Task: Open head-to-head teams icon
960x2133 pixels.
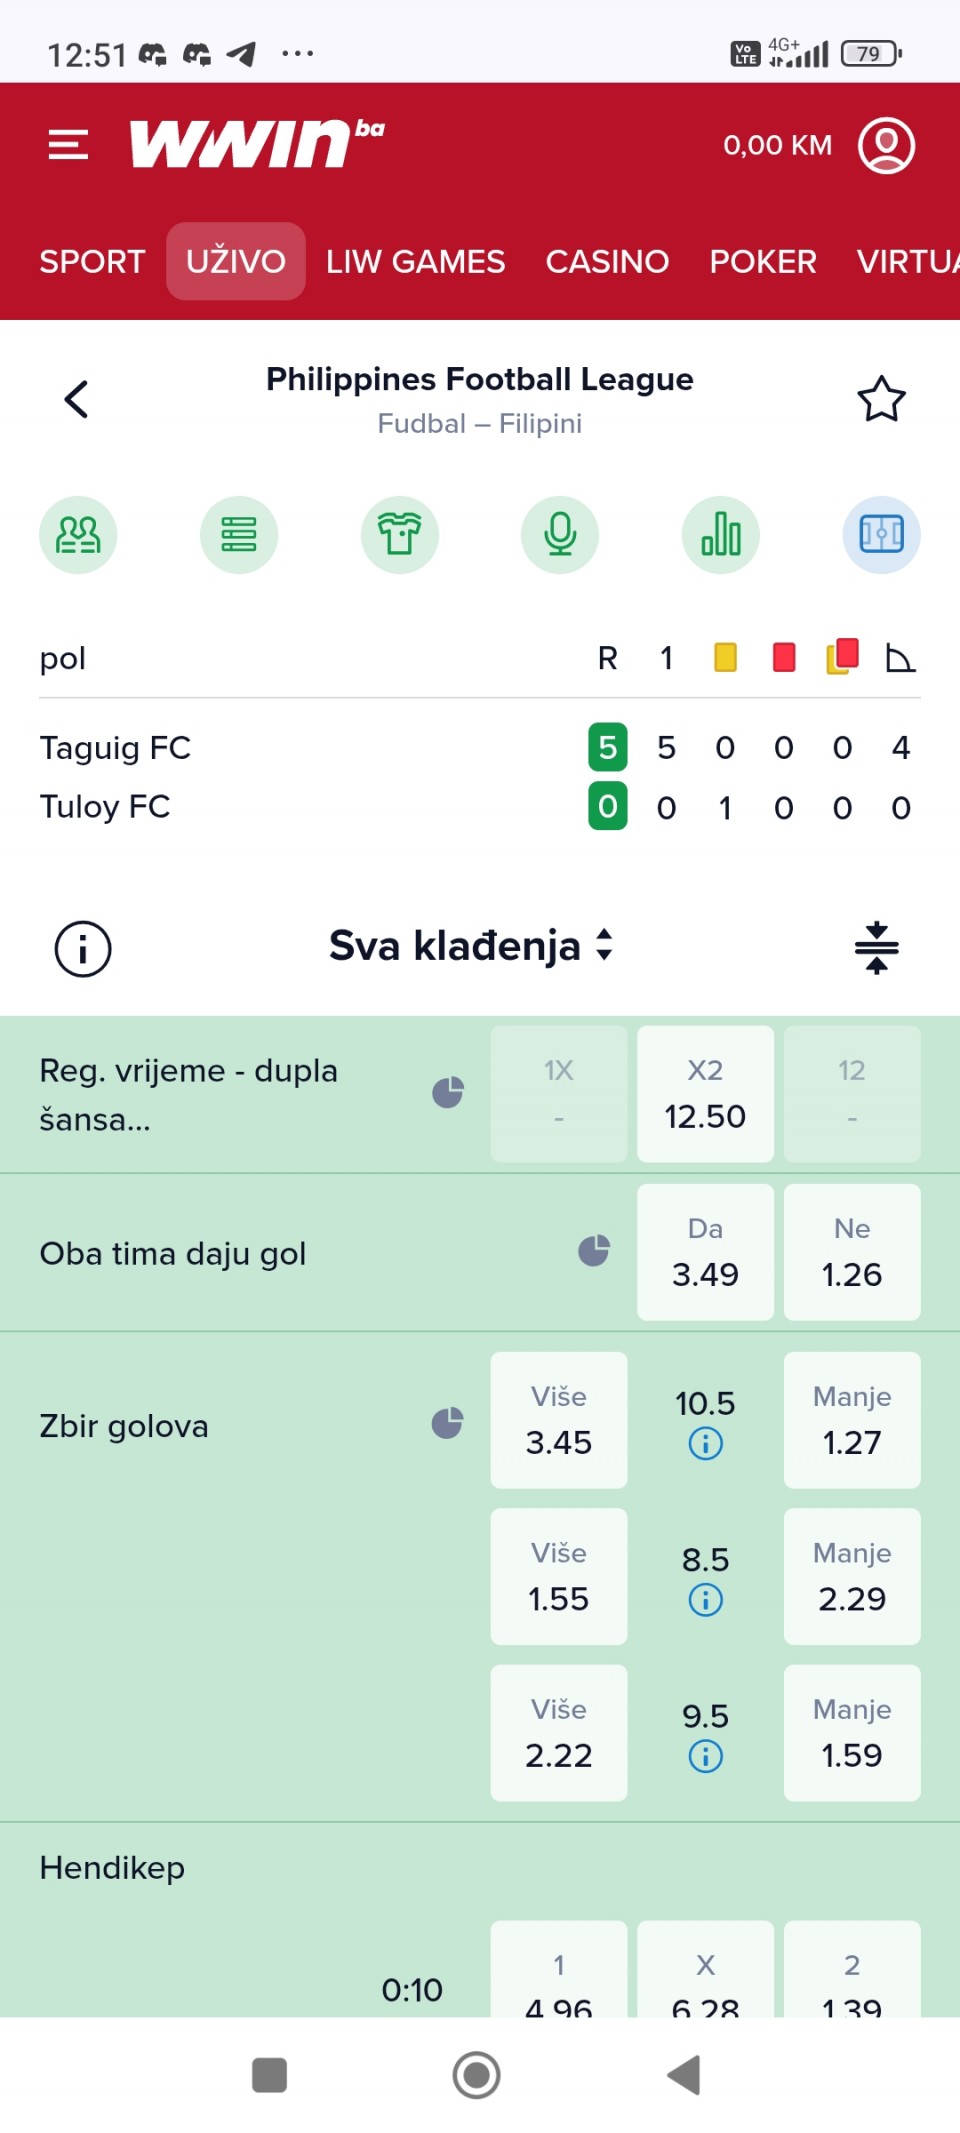Action: [78, 535]
